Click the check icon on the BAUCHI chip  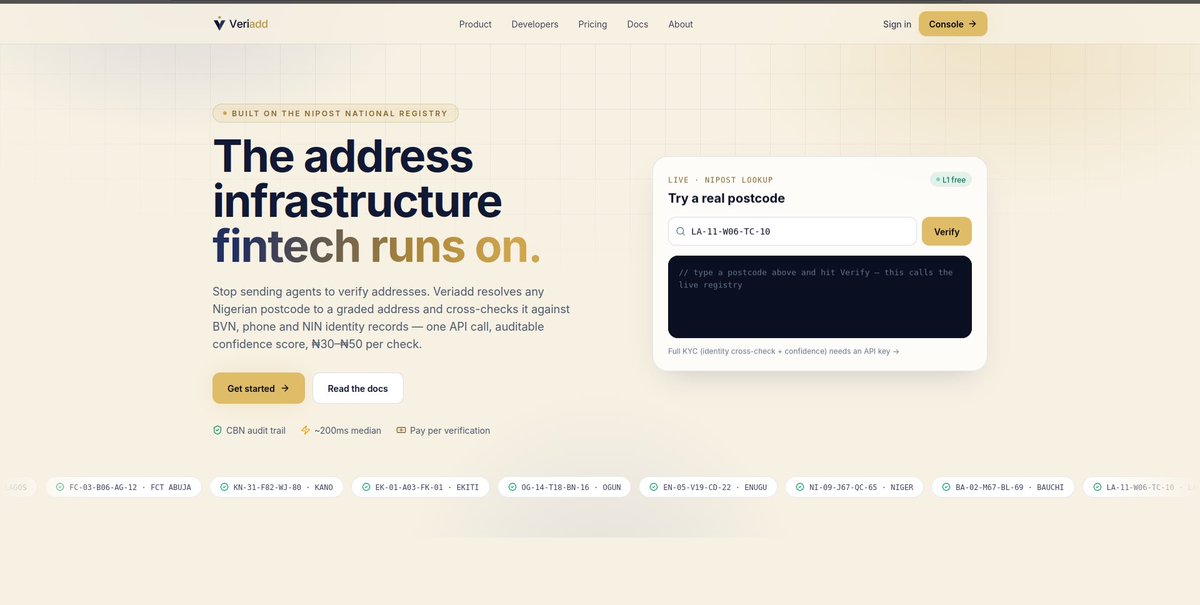pyautogui.click(x=946, y=487)
